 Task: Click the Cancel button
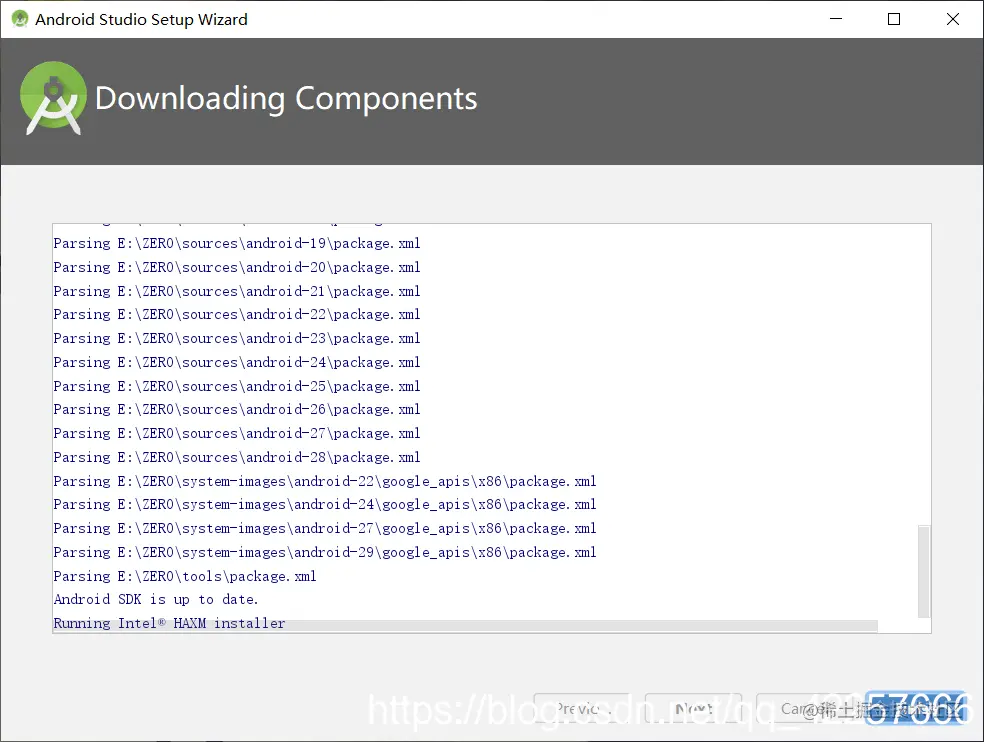pos(805,709)
